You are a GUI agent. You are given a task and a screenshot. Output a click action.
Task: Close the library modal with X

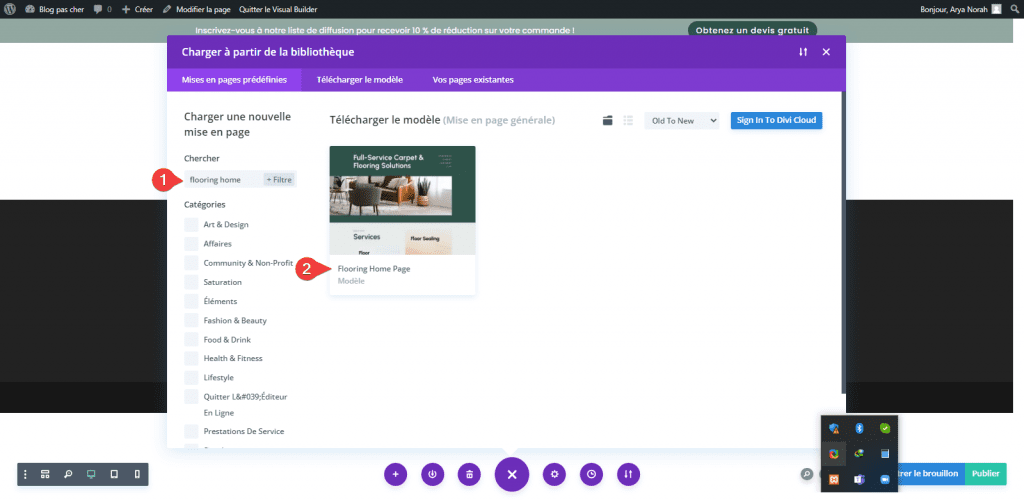pos(826,52)
